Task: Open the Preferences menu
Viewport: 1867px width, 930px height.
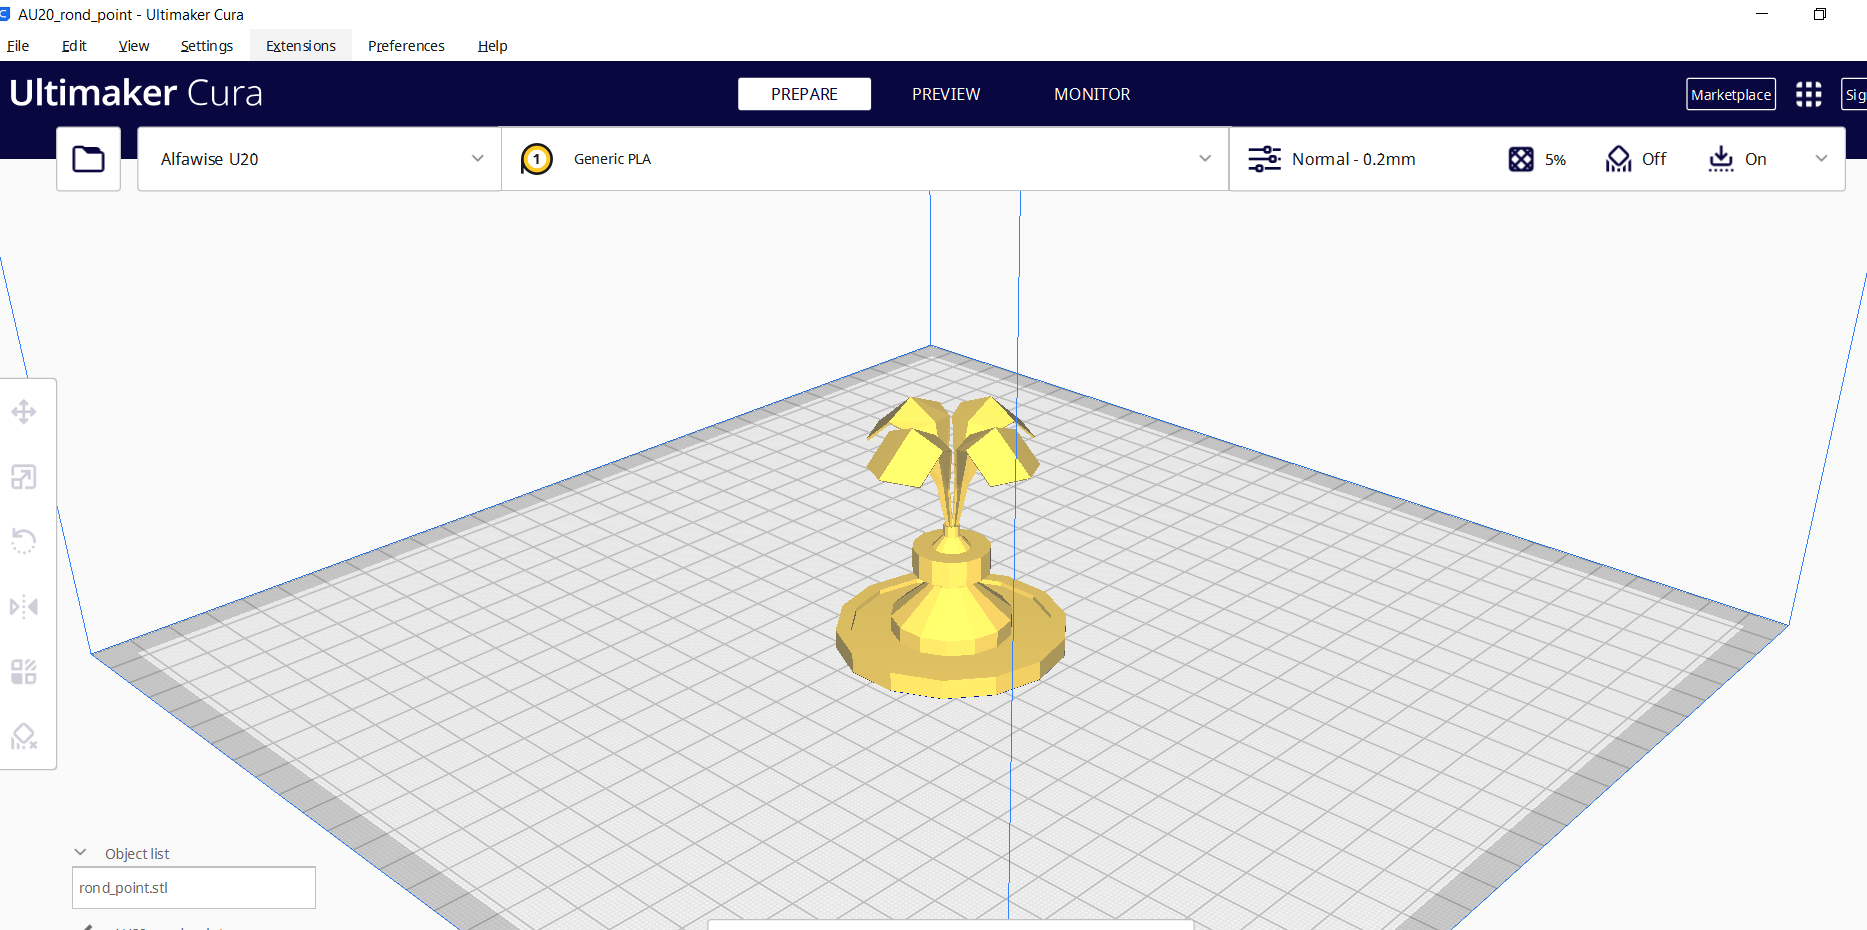Action: click(x=406, y=46)
